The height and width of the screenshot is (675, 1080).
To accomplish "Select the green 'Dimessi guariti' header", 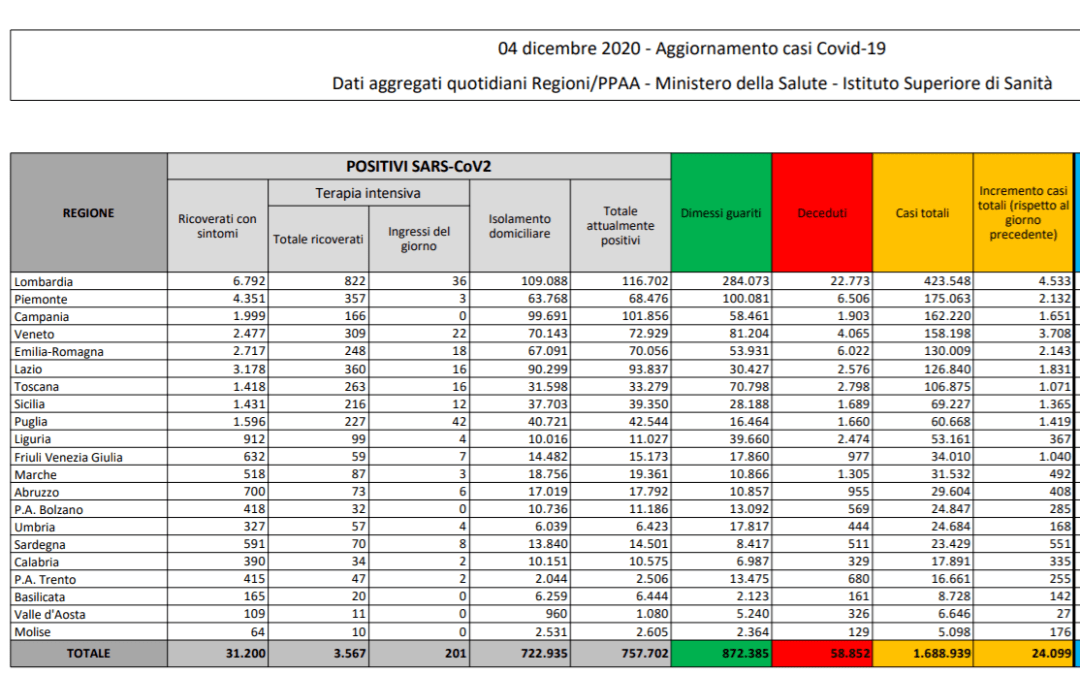I will click(x=721, y=213).
